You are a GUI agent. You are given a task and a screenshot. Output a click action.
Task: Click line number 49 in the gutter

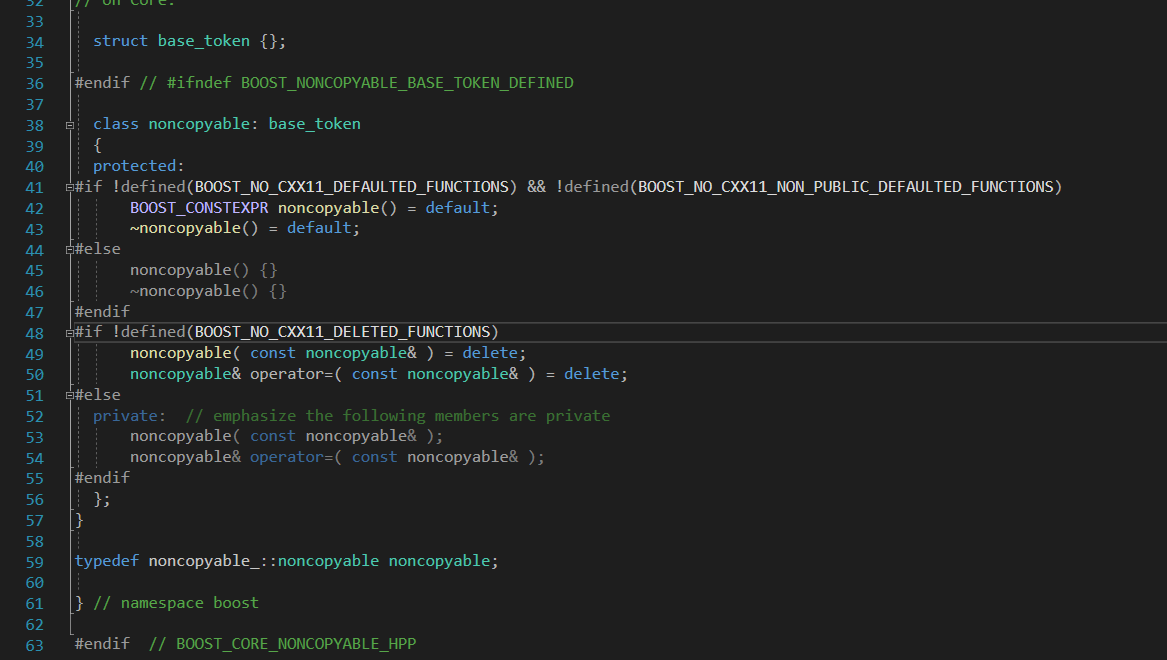(x=35, y=354)
